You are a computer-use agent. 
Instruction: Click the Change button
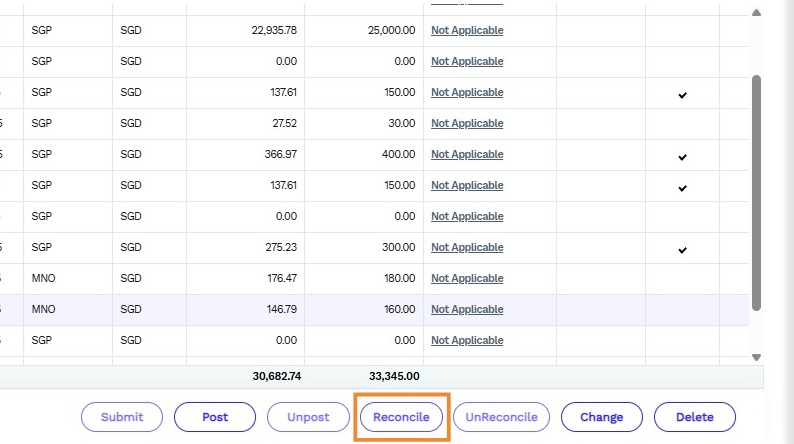601,417
